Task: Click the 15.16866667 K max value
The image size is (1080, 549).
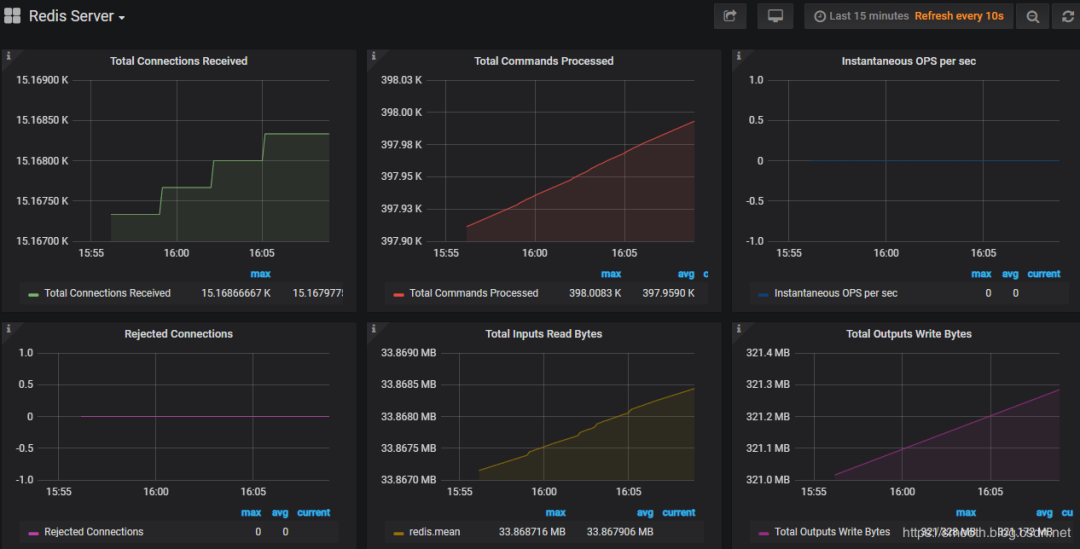Action: pos(236,293)
